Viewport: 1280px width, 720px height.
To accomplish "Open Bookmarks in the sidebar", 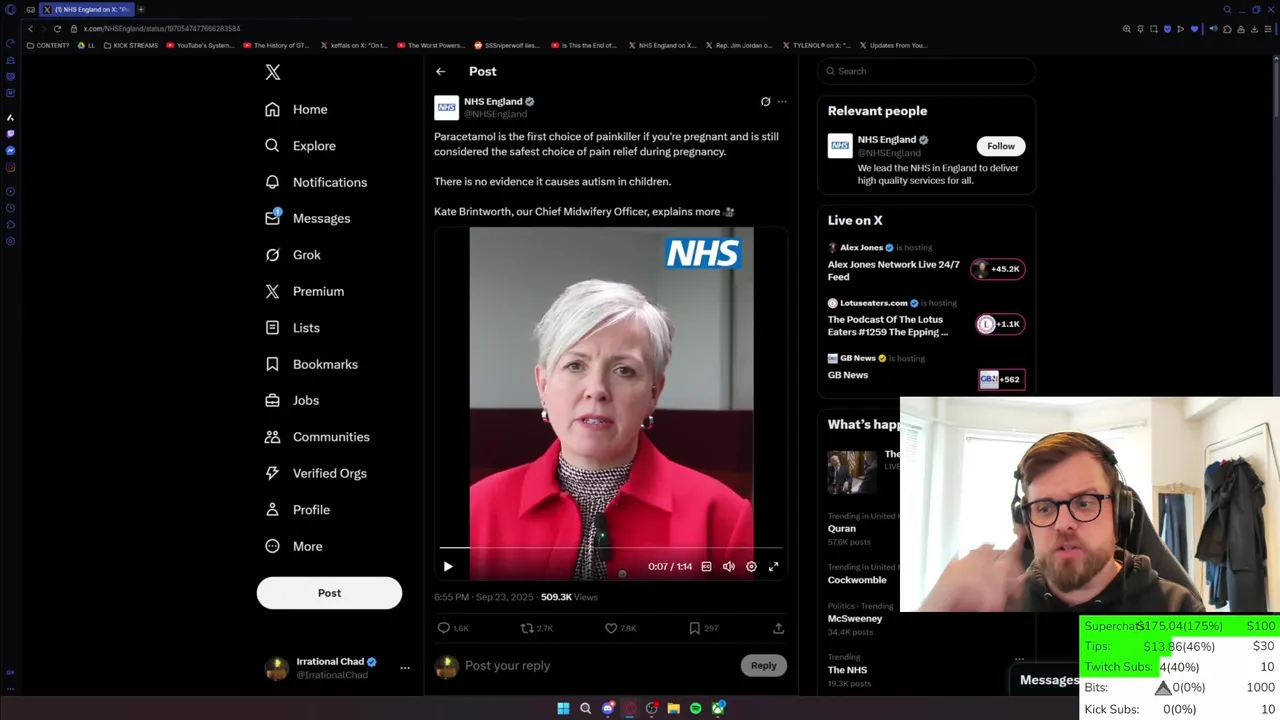I will 311,364.
